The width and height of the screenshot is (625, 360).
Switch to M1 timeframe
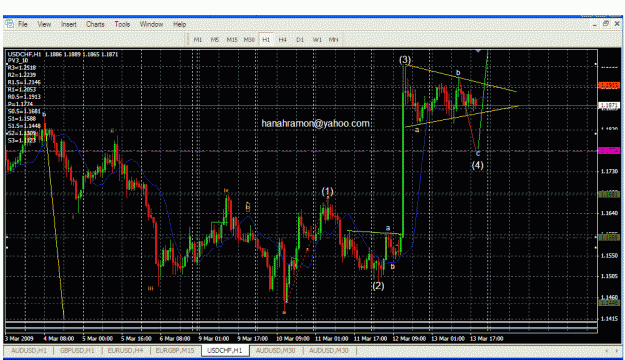tap(198, 40)
